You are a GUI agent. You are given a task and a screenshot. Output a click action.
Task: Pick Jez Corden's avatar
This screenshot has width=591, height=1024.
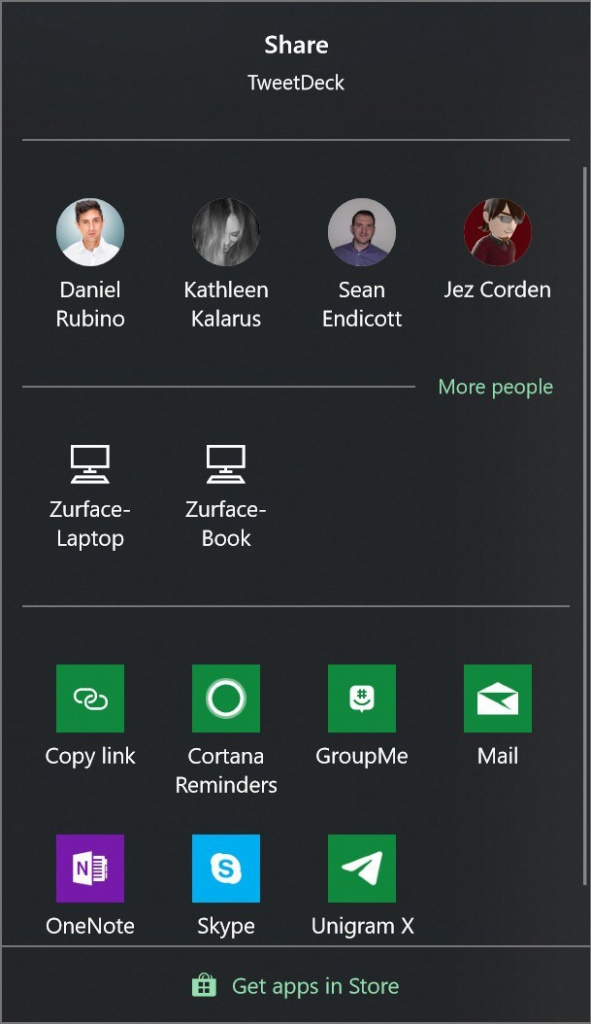coord(498,232)
